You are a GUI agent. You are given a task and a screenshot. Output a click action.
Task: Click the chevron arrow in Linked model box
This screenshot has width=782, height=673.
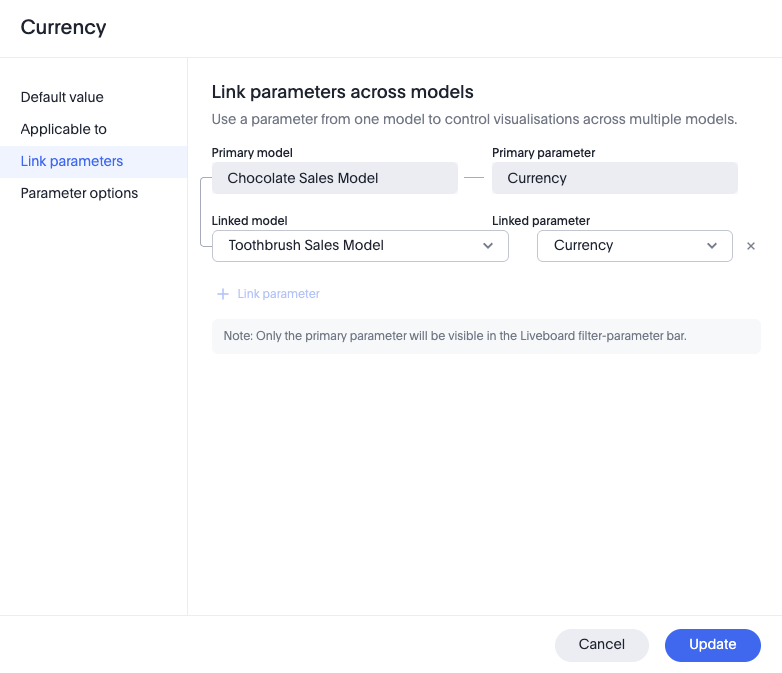tap(488, 246)
